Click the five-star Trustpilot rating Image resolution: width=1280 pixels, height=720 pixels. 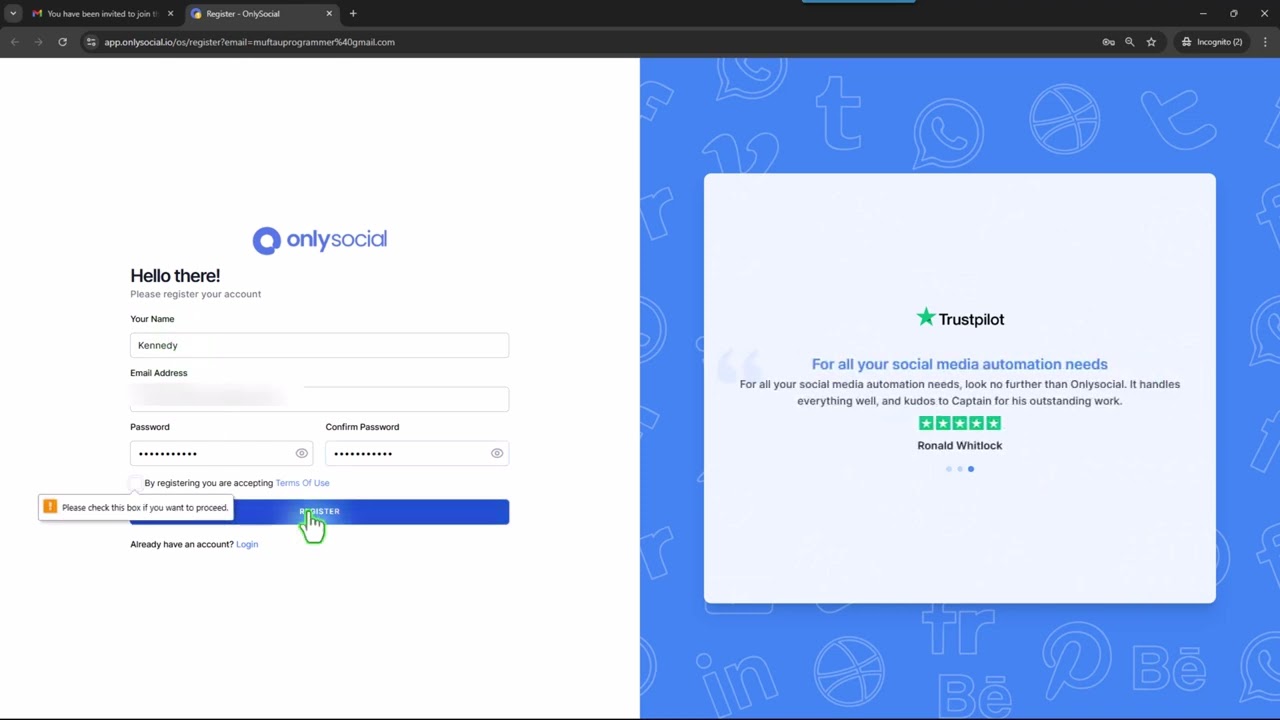tap(960, 423)
